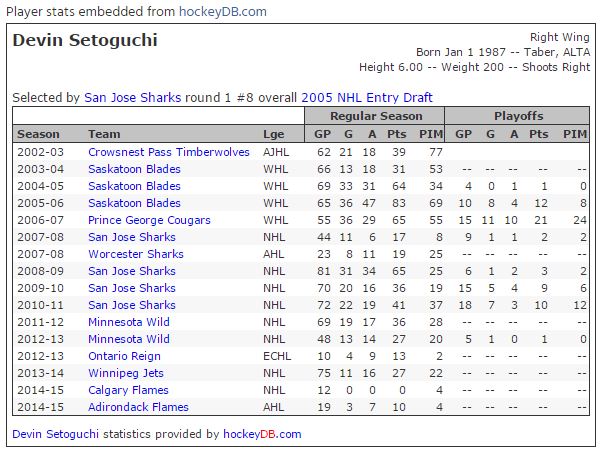This screenshot has width=604, height=456.
Task: Open the Calgary Flames team link
Action: click(128, 390)
